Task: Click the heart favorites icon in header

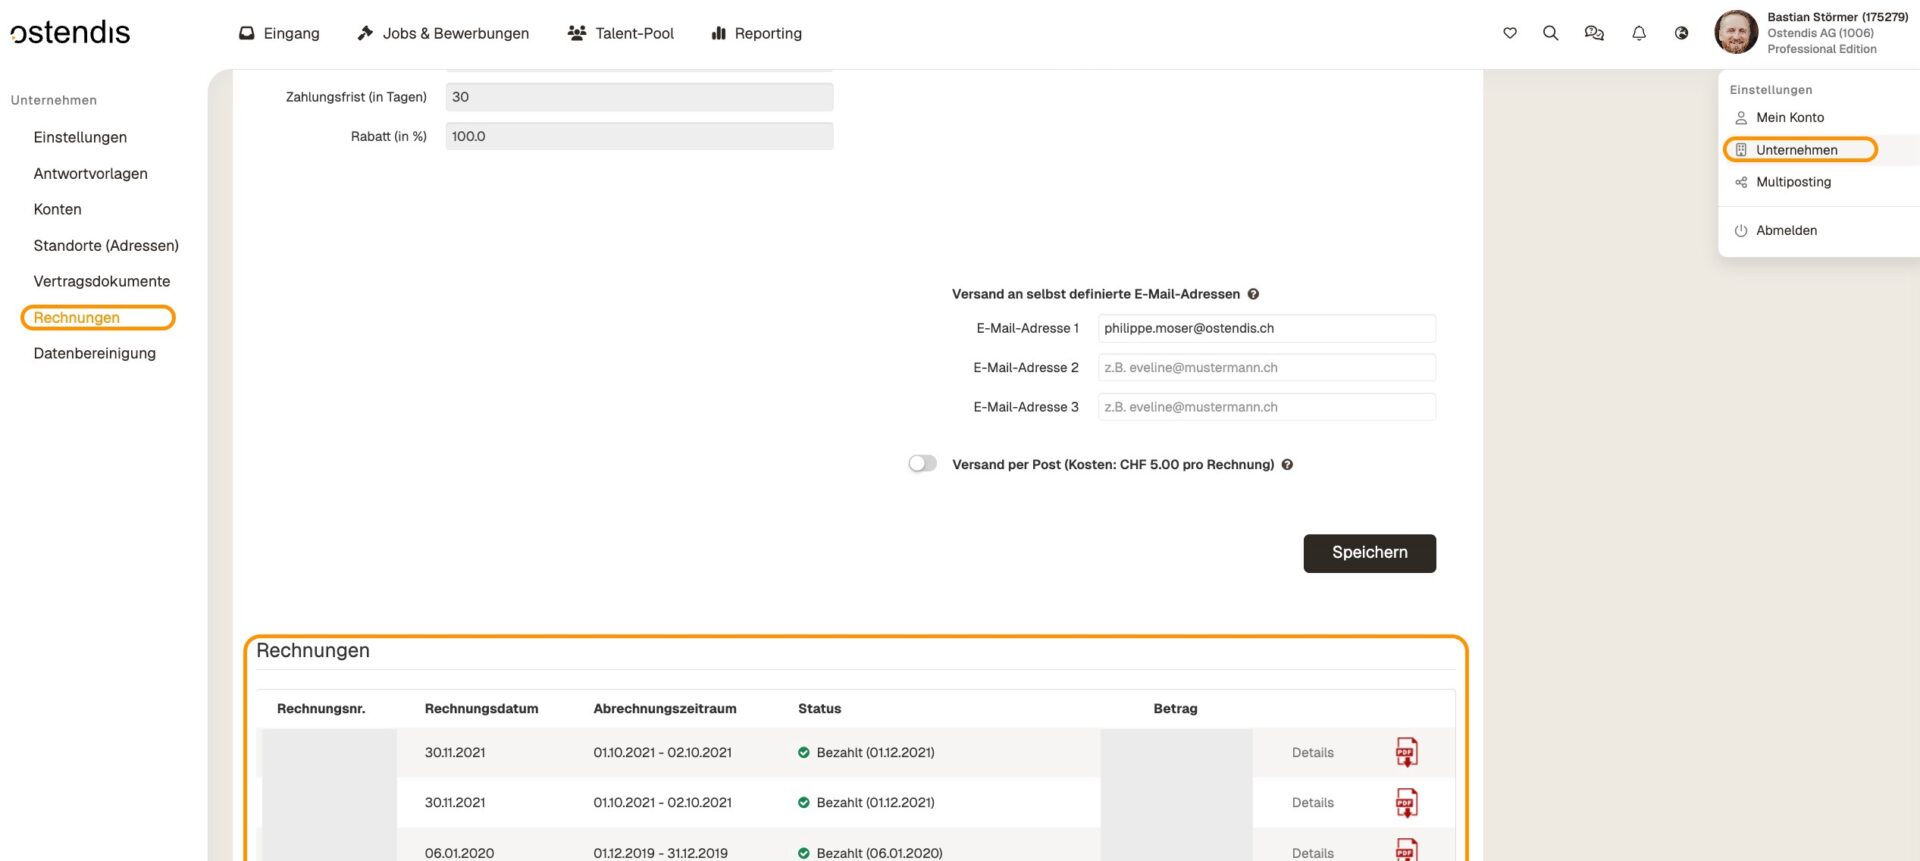Action: 1510,33
